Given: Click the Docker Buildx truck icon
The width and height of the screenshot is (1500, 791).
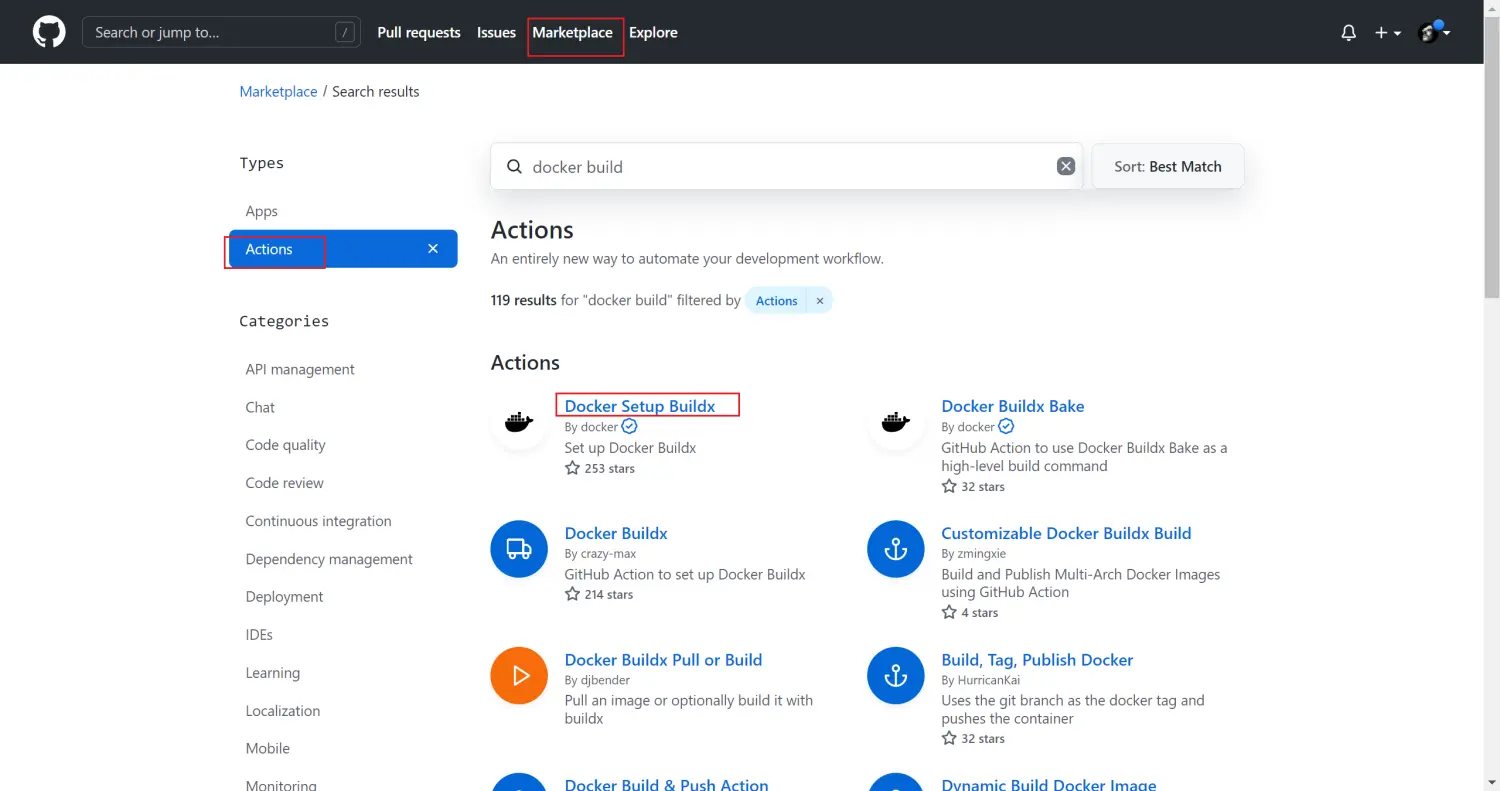Looking at the screenshot, I should (x=519, y=549).
